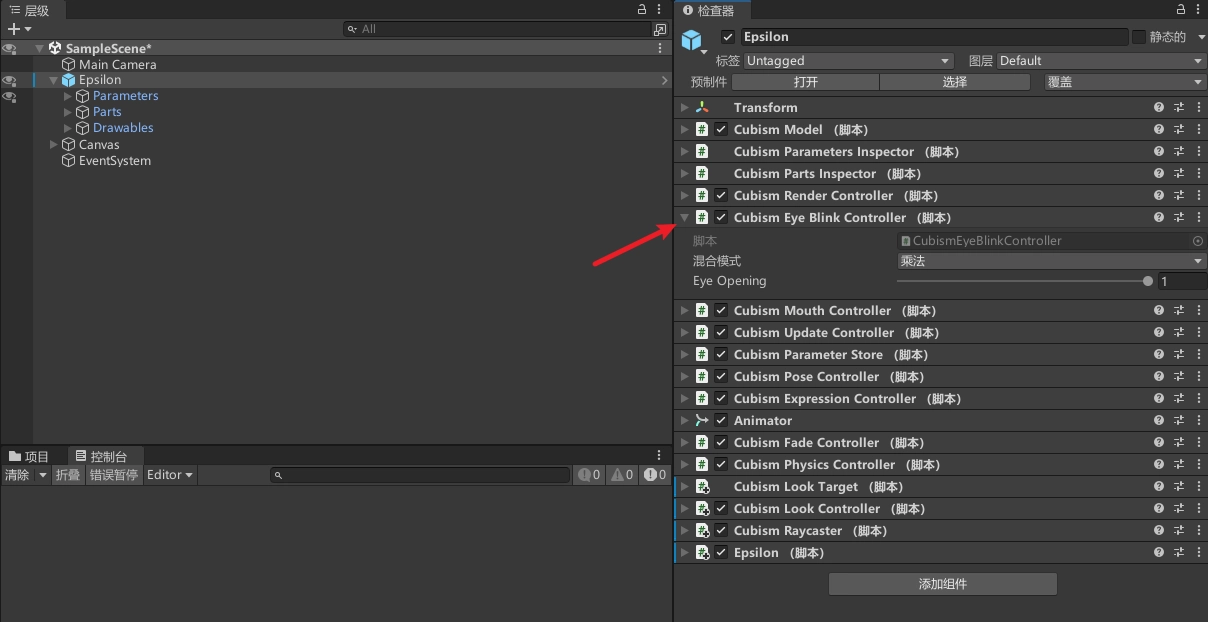The width and height of the screenshot is (1208, 622).
Task: Open the Epsilon script component options menu
Action: coord(1198,552)
